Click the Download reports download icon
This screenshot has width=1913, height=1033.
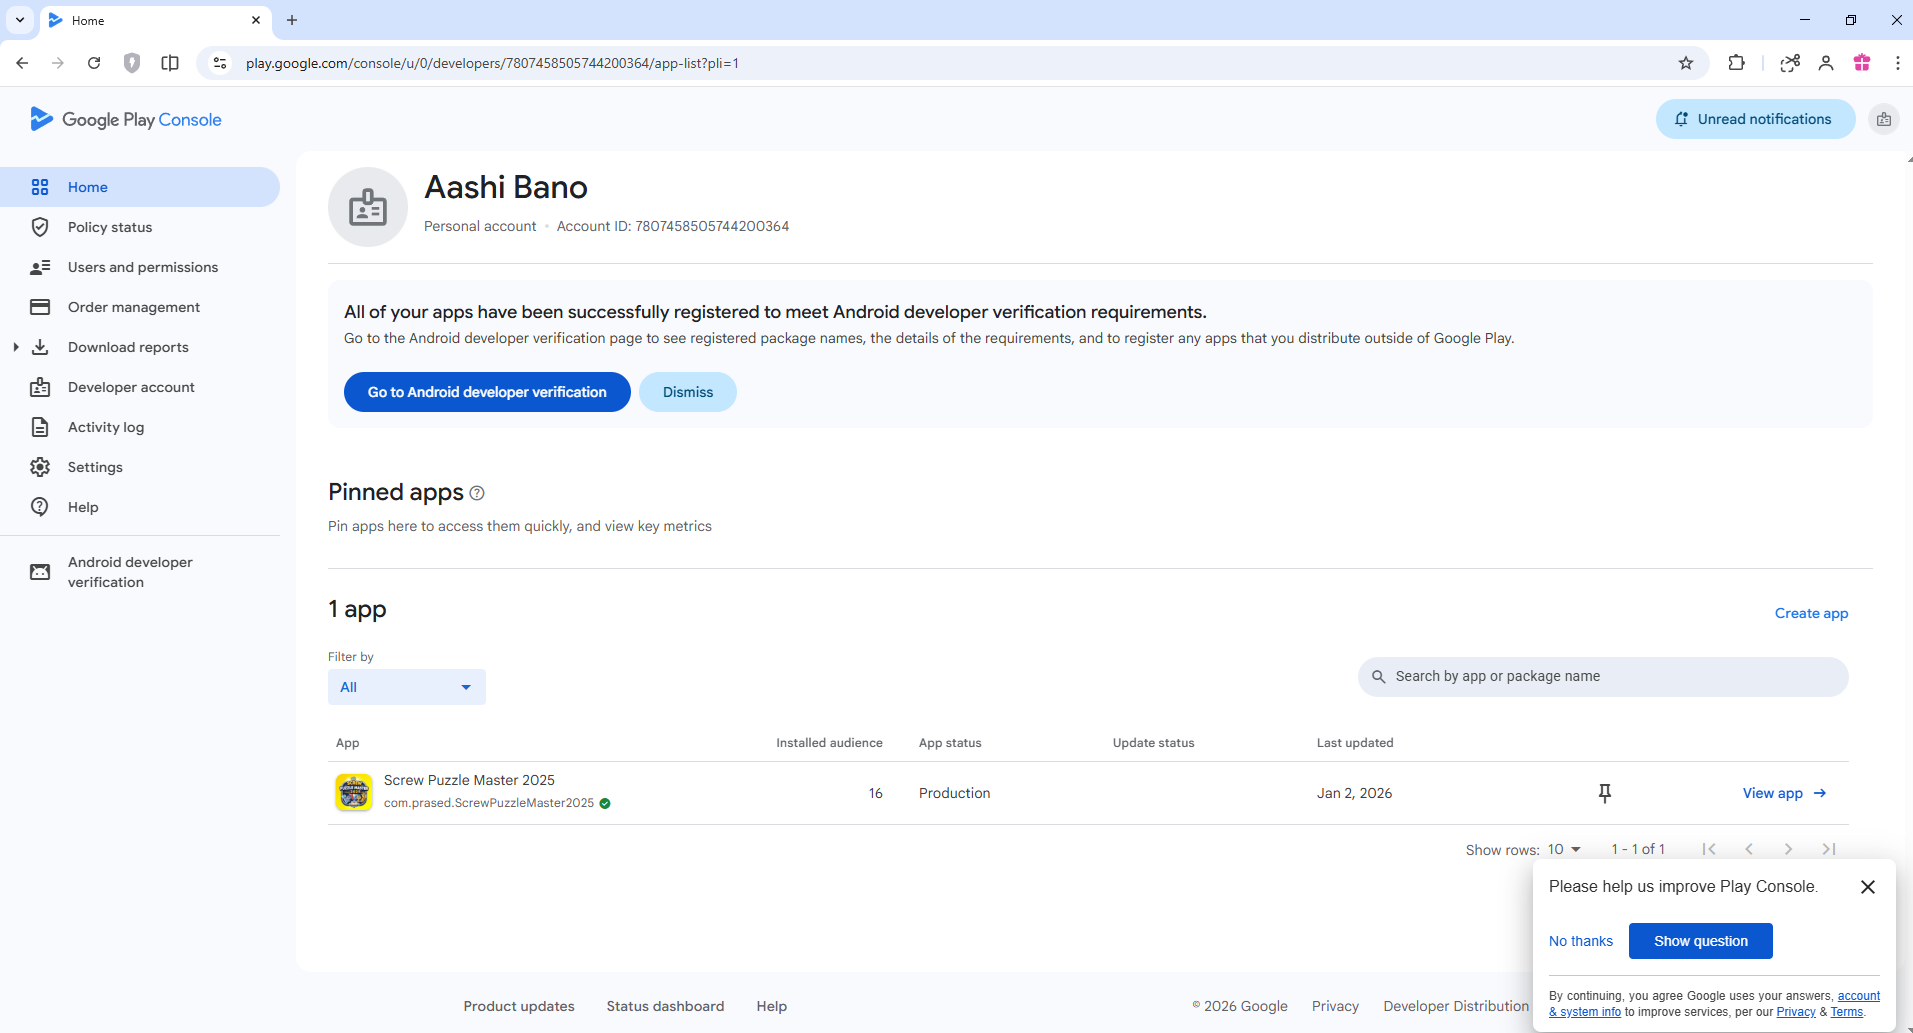(x=40, y=347)
